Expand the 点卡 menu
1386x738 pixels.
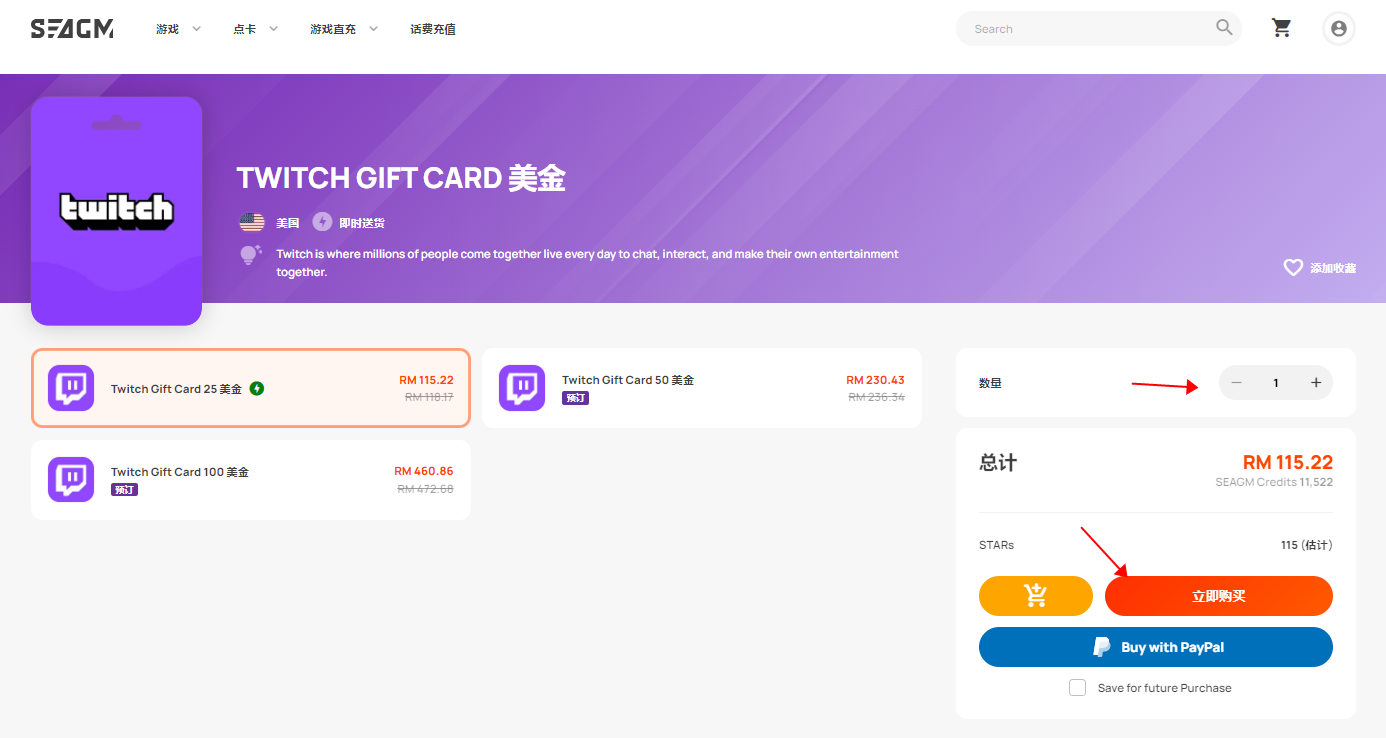(x=256, y=29)
